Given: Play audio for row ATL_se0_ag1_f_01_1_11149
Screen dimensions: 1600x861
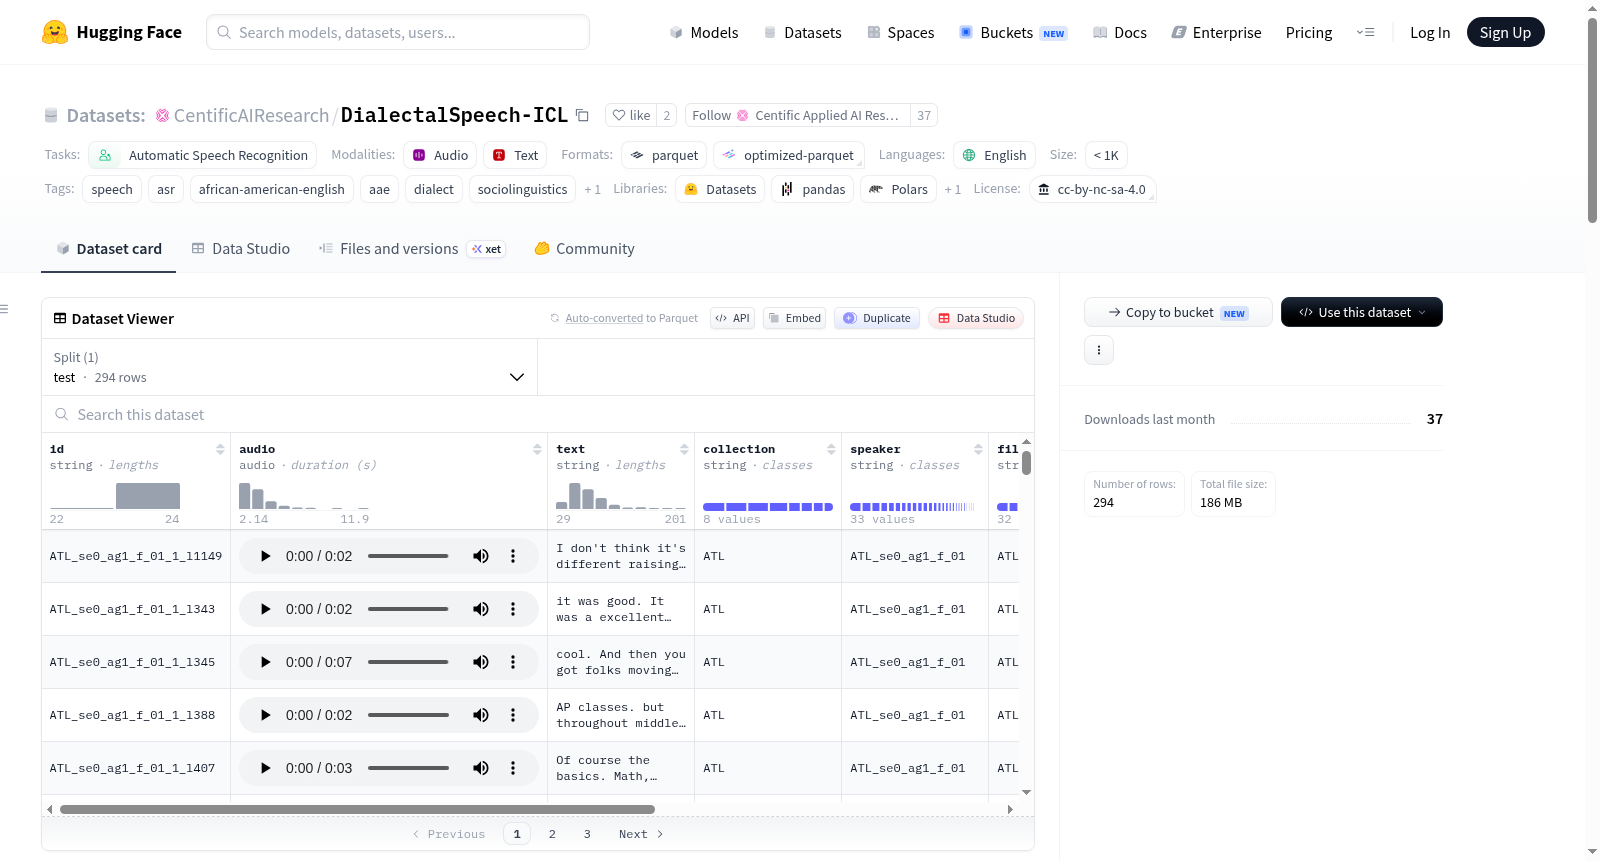Looking at the screenshot, I should click(x=265, y=556).
